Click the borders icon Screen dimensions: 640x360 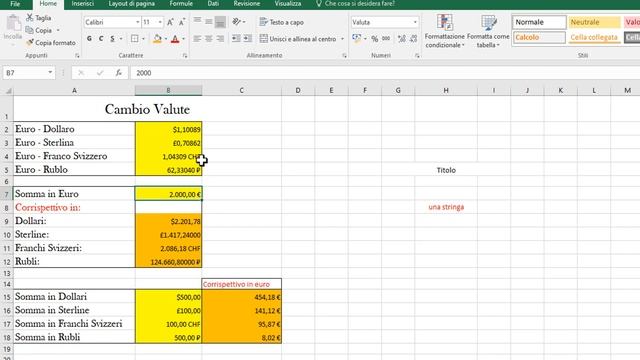point(135,39)
